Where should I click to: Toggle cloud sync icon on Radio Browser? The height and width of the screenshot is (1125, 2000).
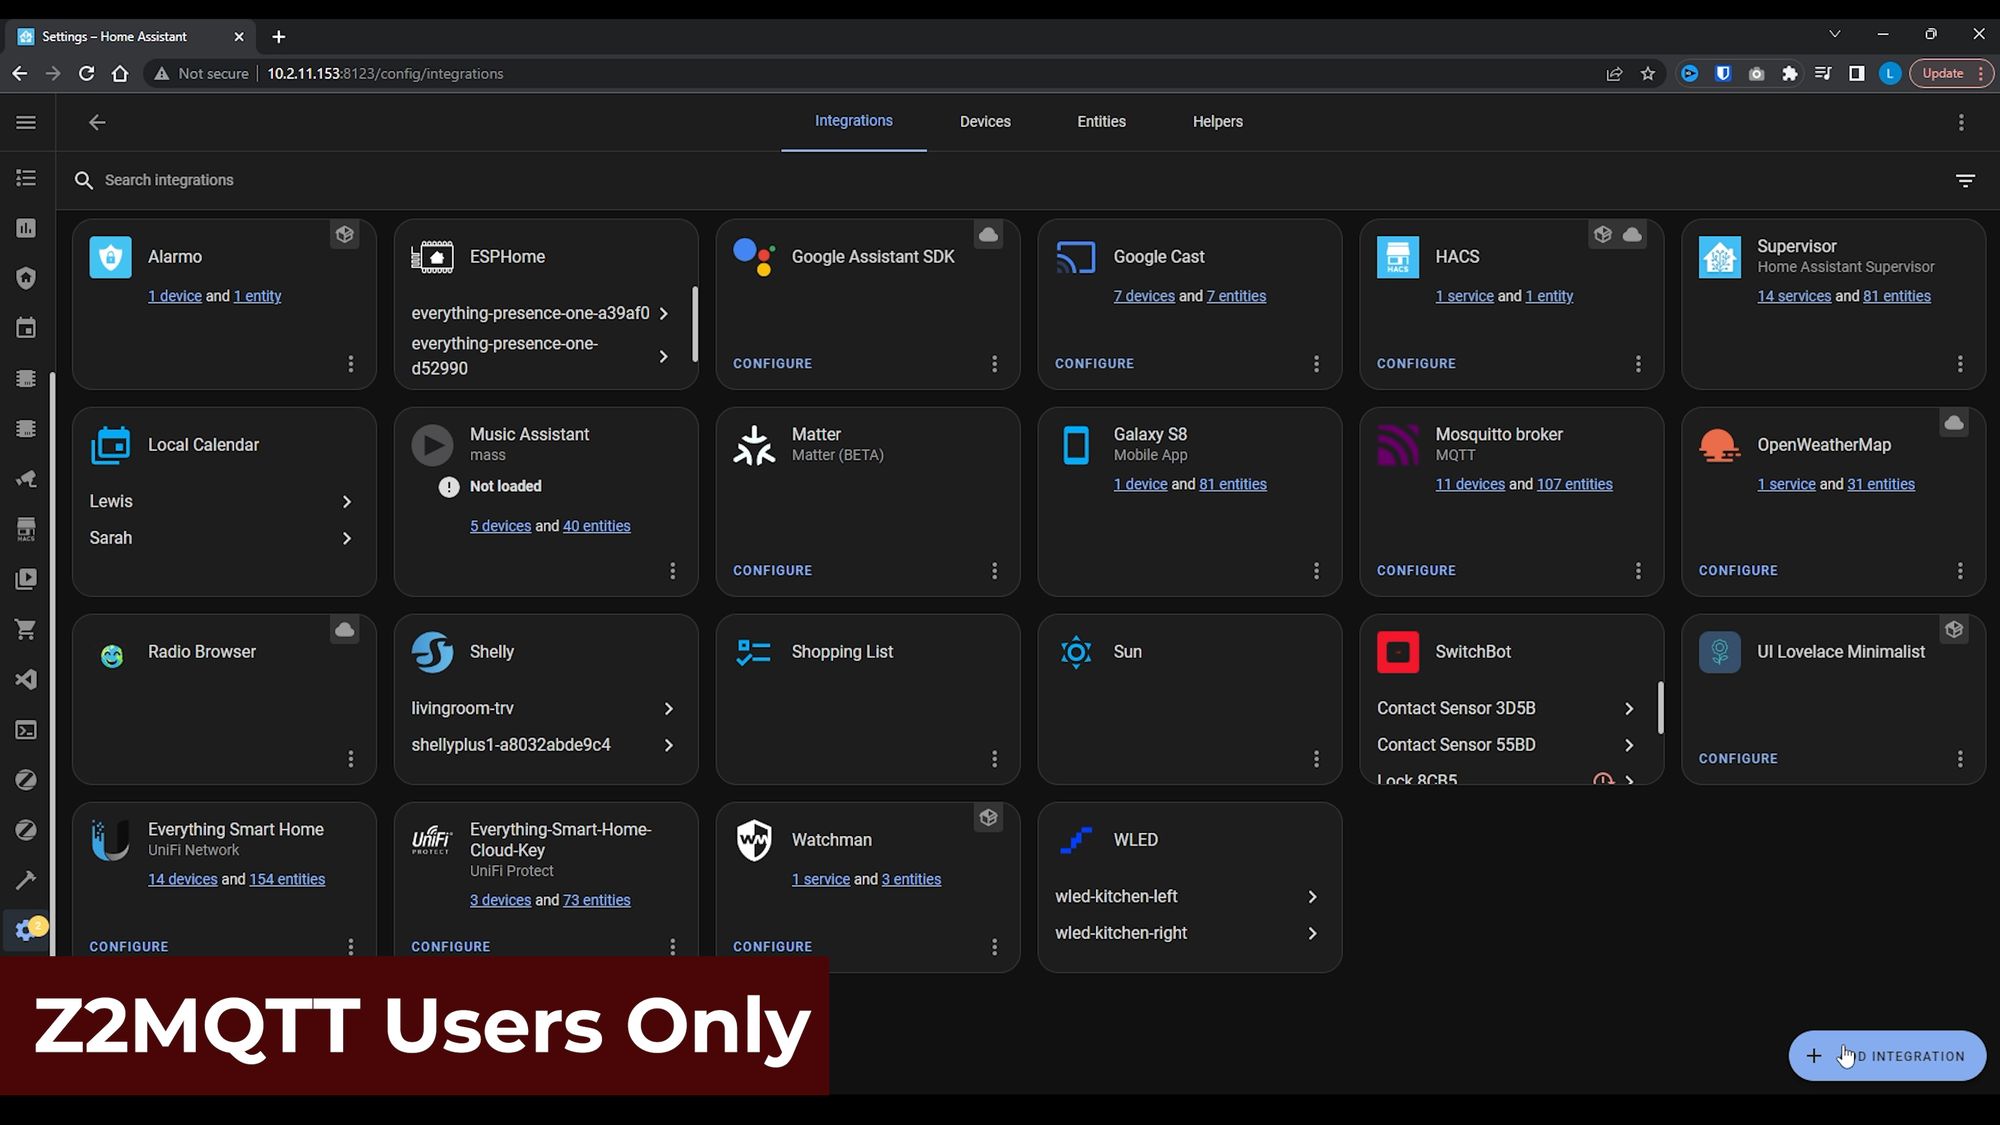point(343,630)
